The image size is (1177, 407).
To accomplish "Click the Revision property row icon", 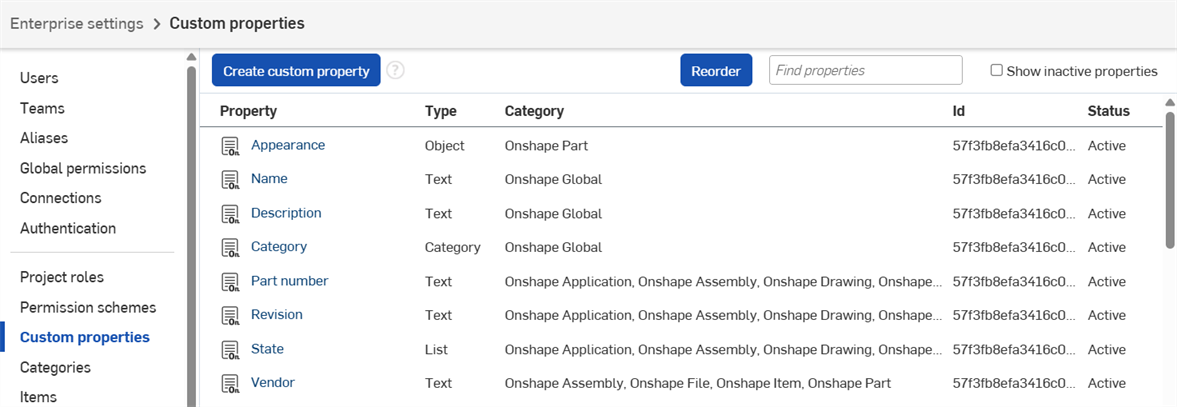I will click(231, 315).
